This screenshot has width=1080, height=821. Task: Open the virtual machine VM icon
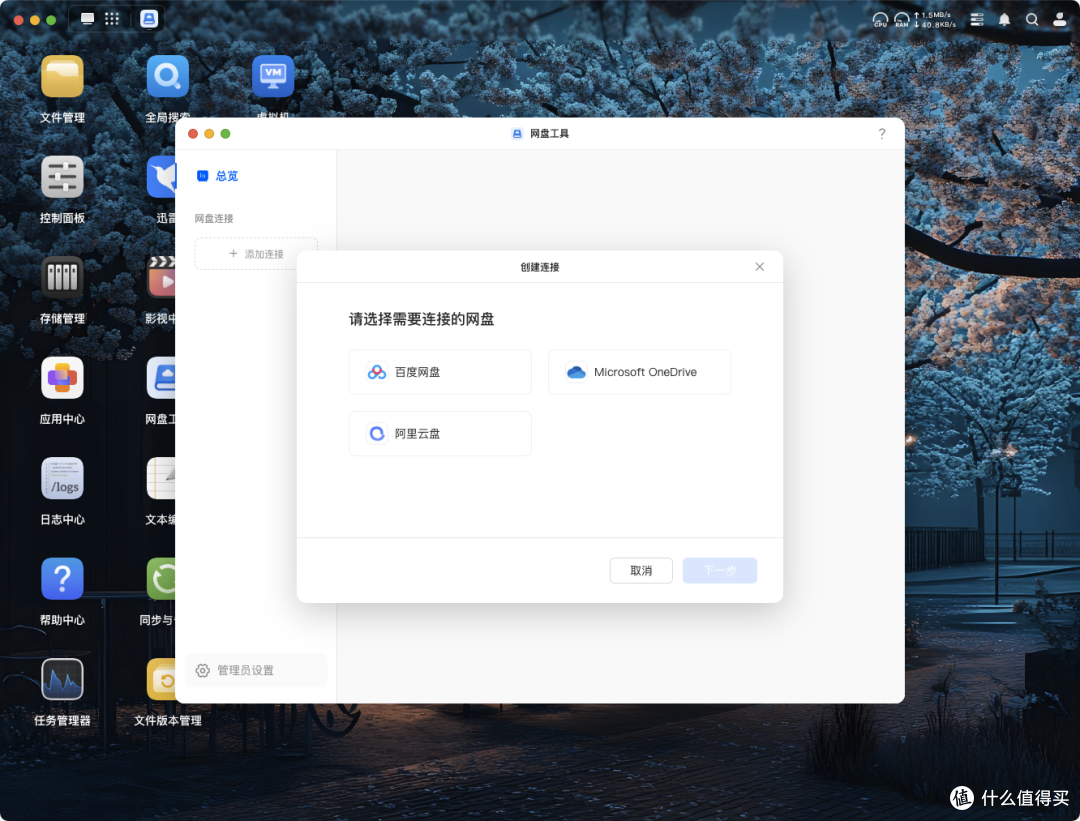pyautogui.click(x=273, y=76)
